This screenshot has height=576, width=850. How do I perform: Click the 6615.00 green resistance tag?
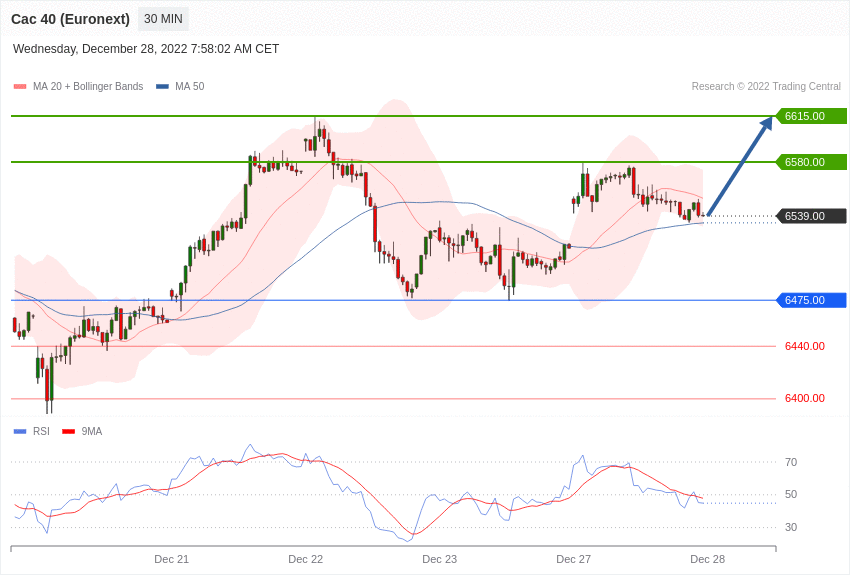811,116
